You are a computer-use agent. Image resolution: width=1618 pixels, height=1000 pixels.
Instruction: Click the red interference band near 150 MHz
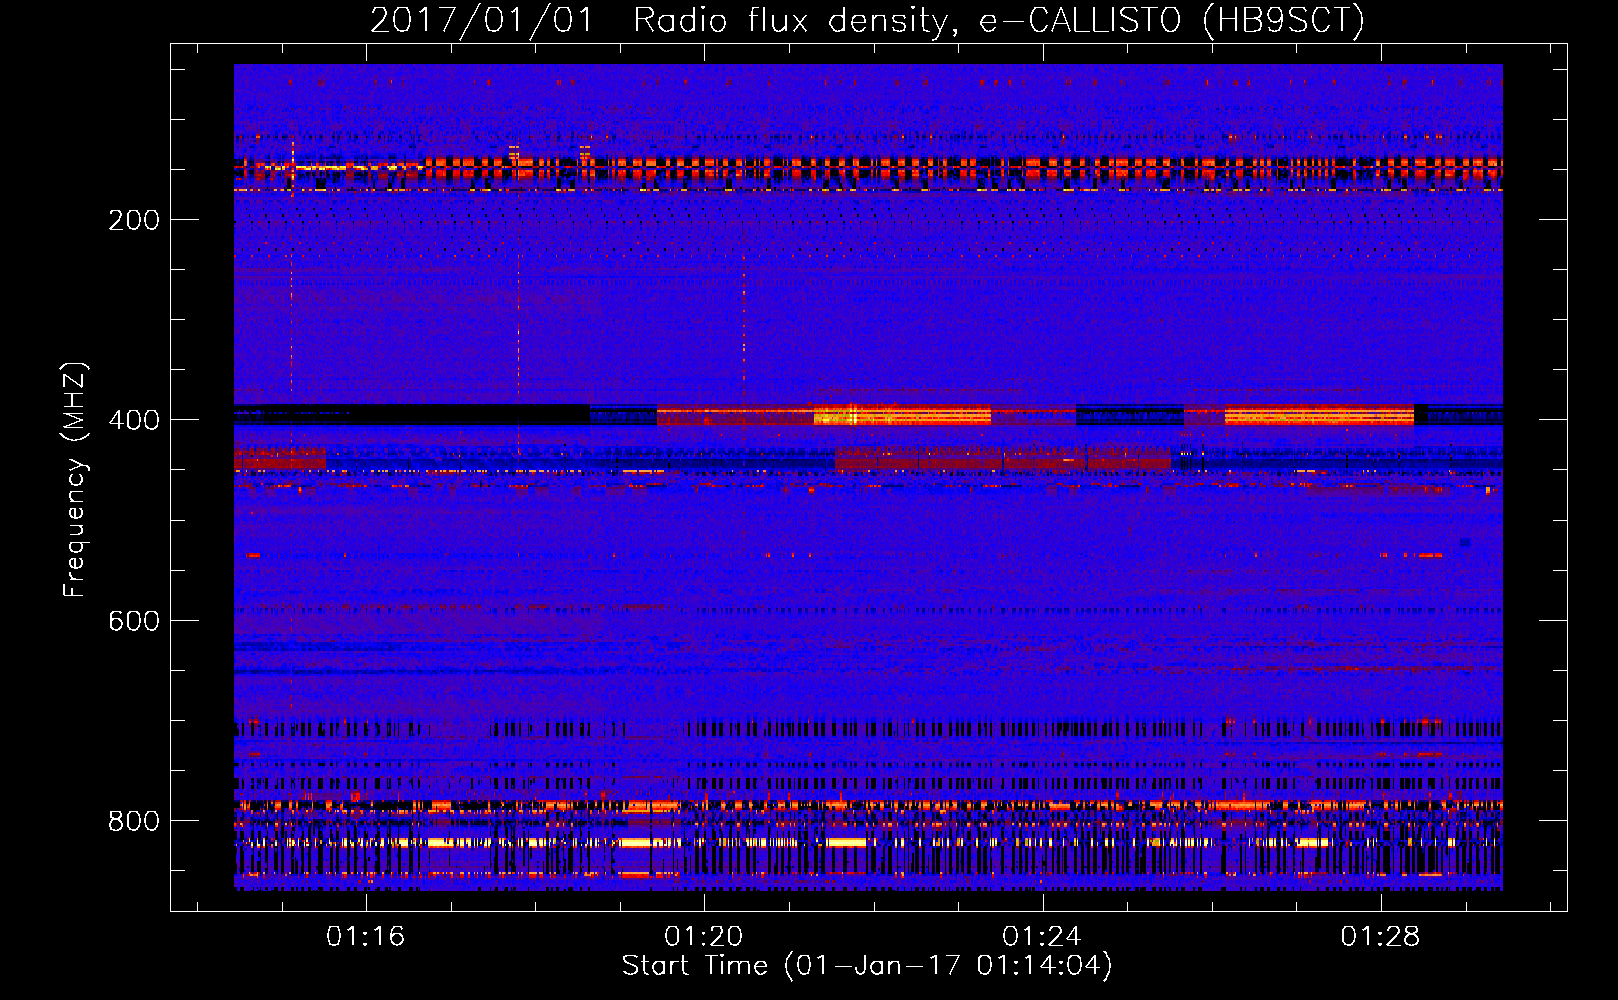[x=868, y=168]
